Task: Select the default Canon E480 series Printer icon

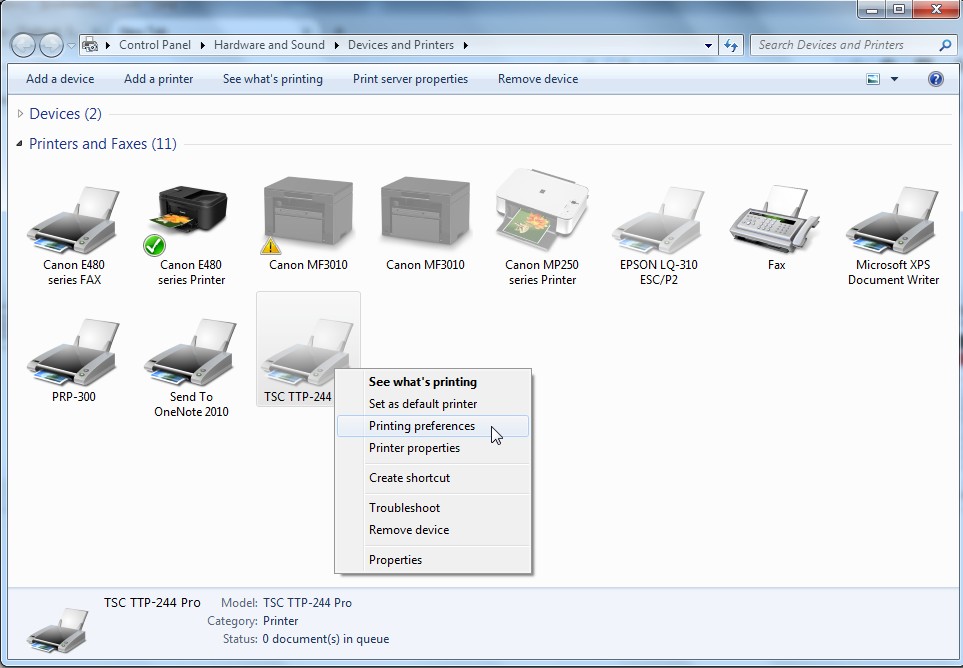Action: pos(192,220)
